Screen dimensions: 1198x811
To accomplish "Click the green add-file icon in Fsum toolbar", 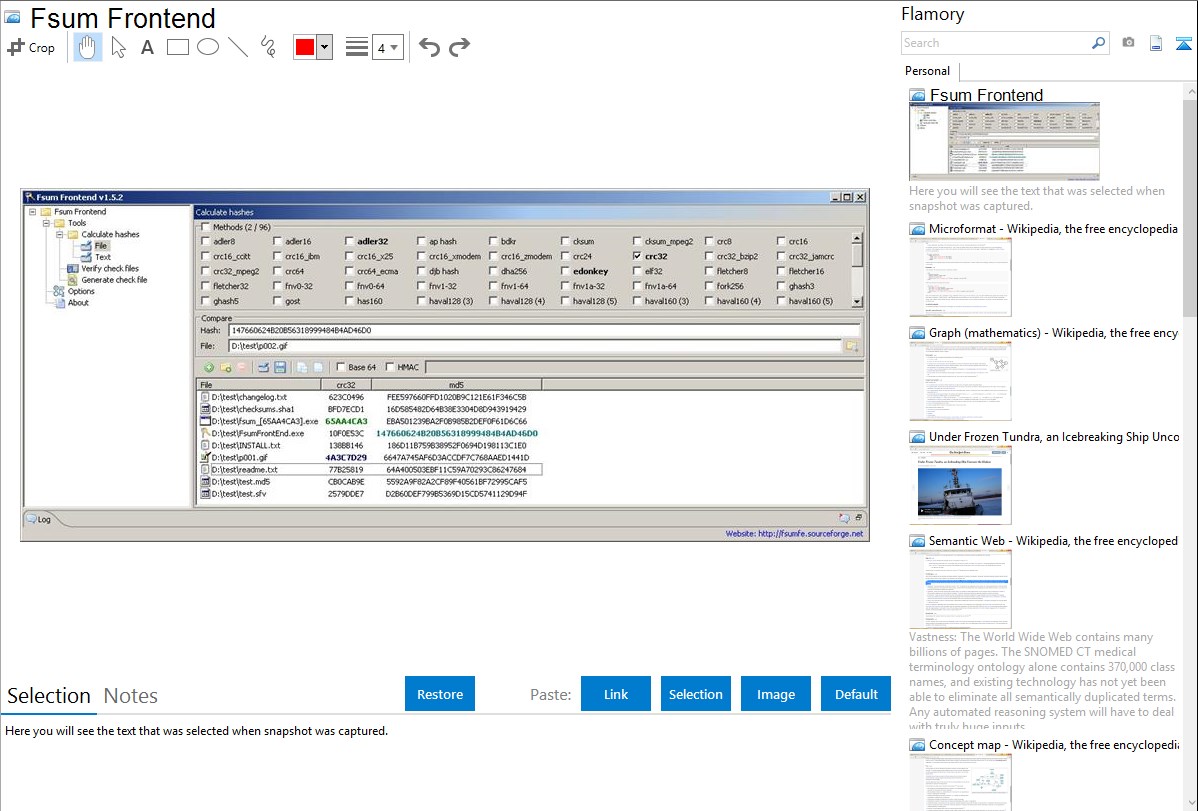I will click(x=209, y=368).
